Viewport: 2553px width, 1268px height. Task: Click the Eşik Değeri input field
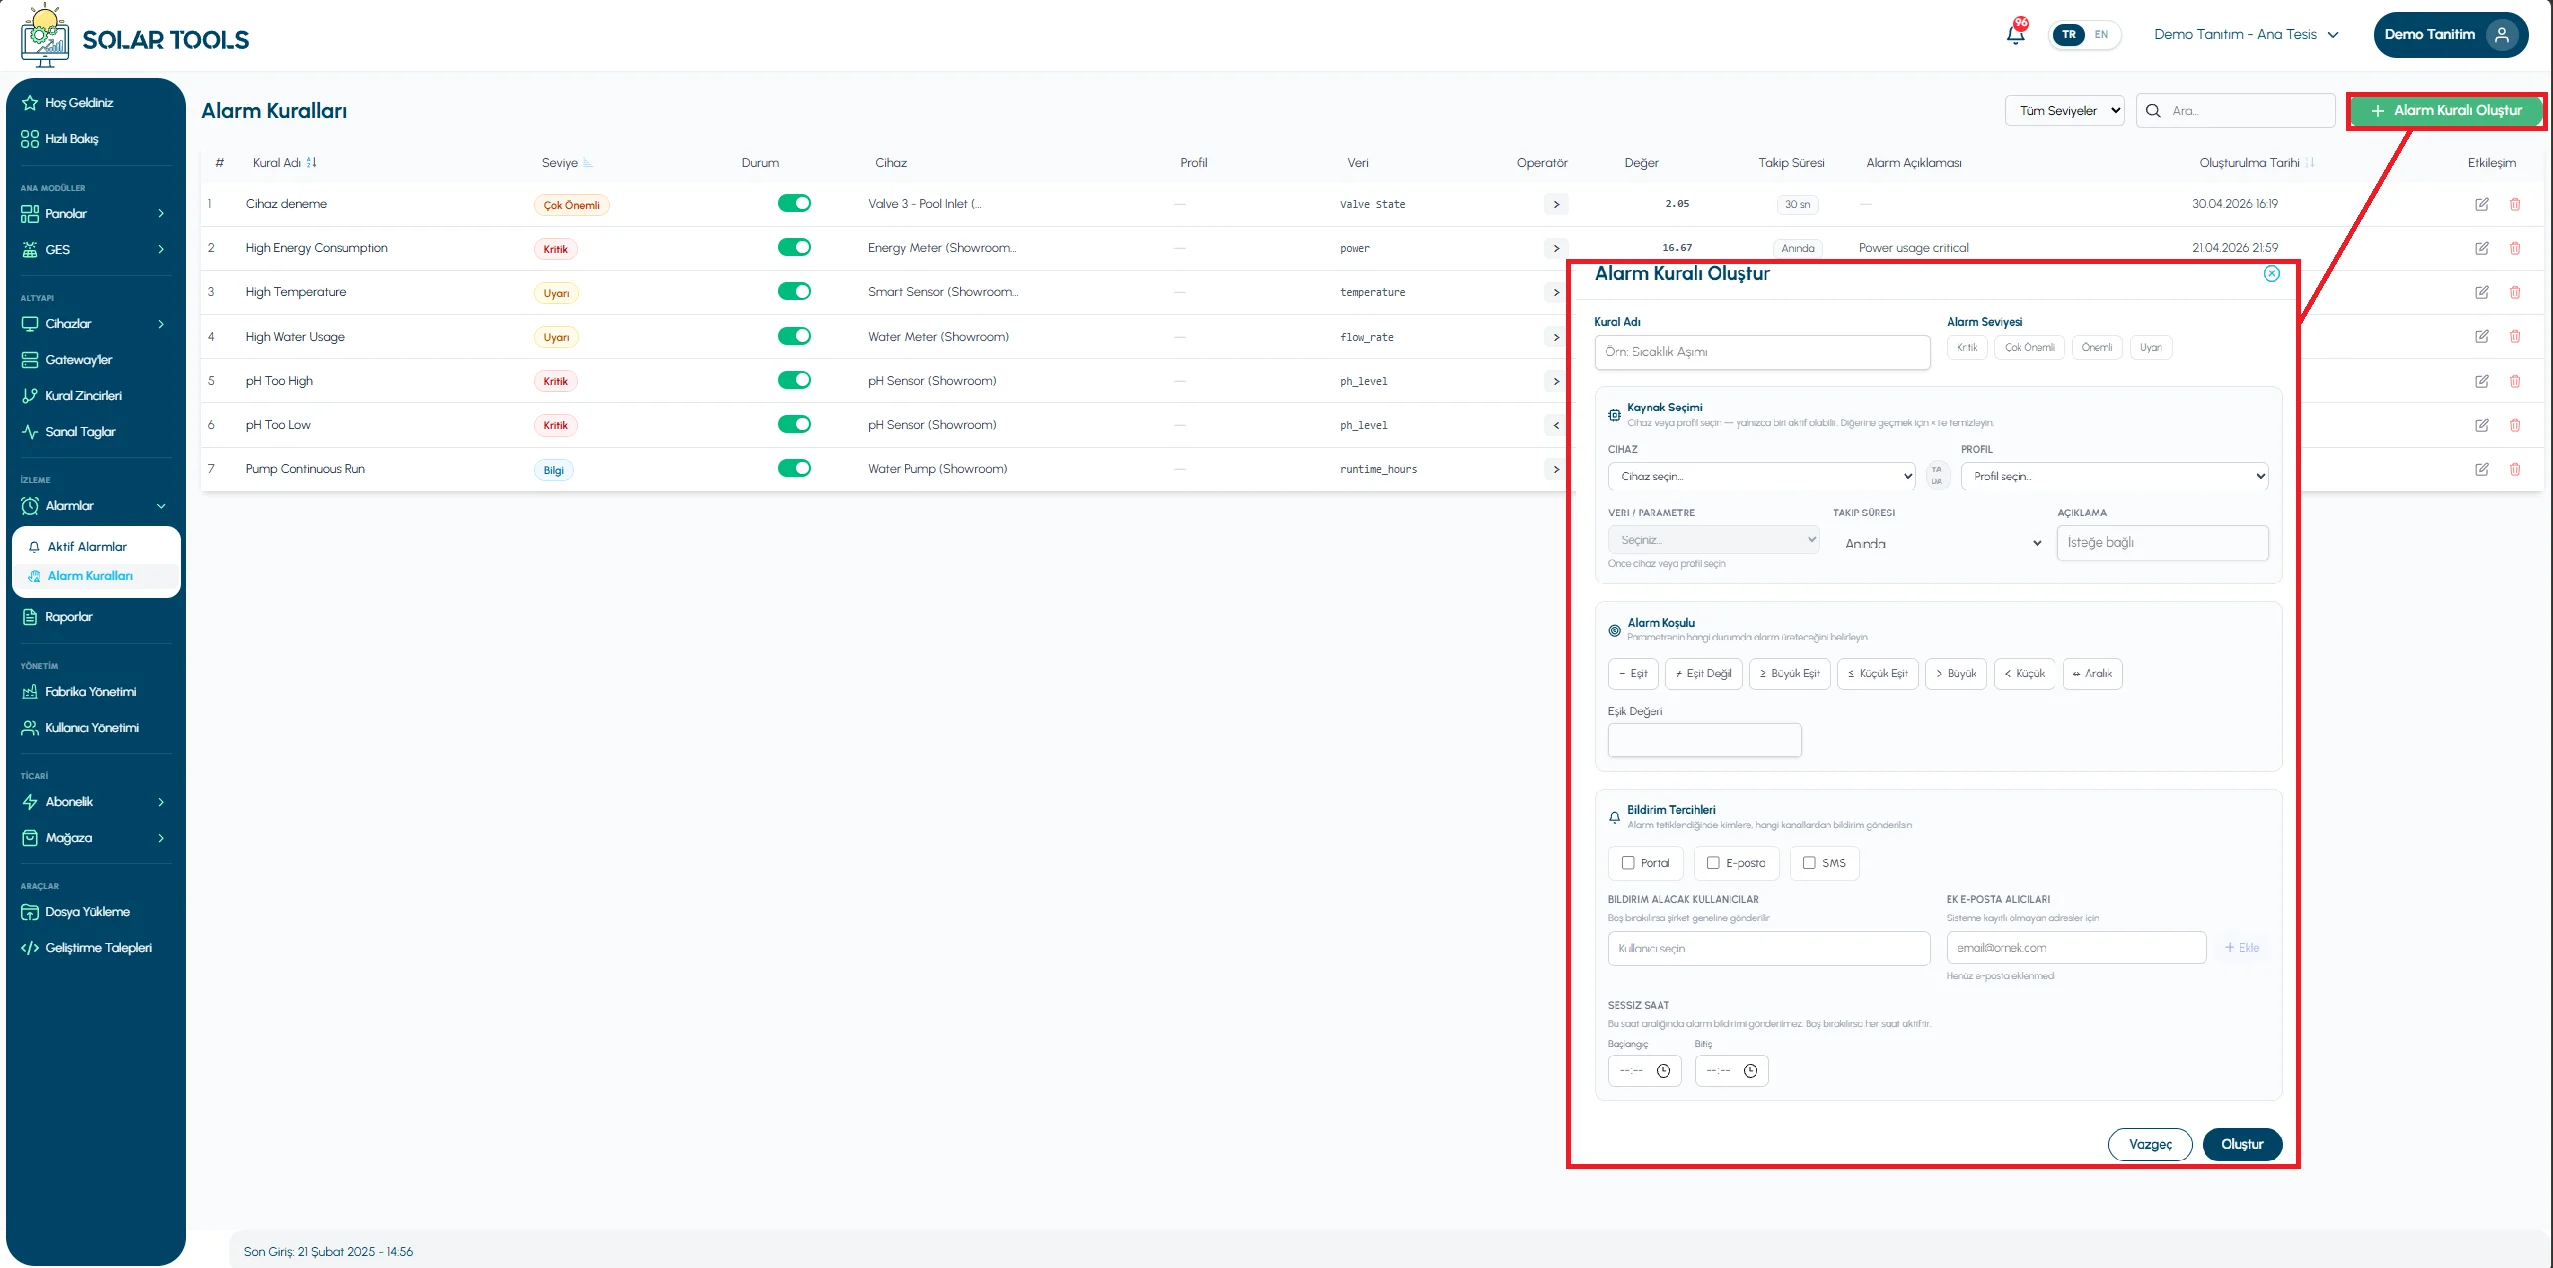point(1704,740)
